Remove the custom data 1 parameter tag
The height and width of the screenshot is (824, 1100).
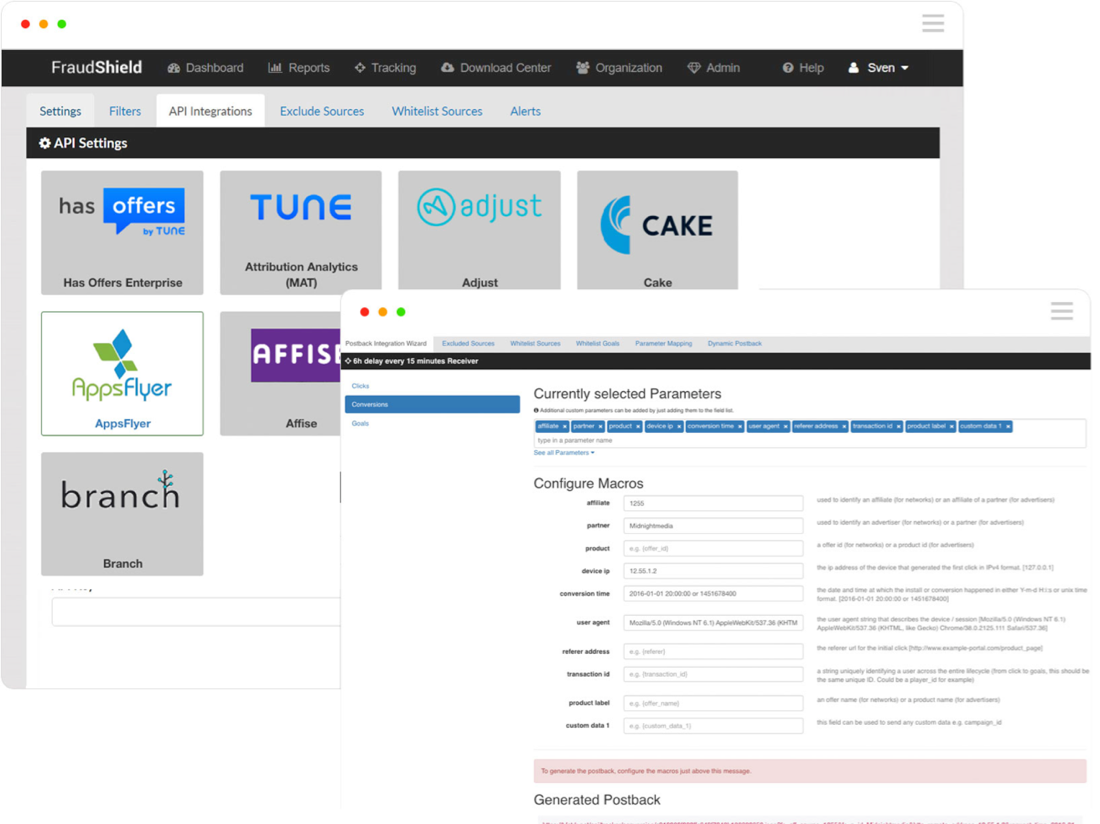1008,426
